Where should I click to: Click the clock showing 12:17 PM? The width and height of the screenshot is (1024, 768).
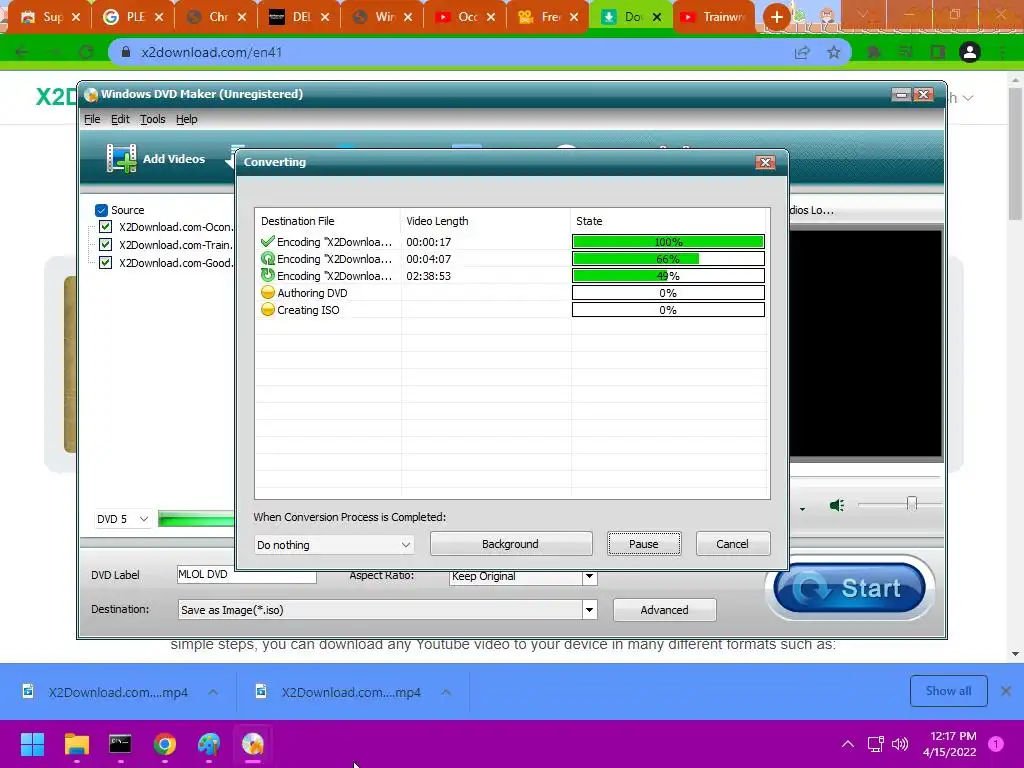tap(953, 736)
